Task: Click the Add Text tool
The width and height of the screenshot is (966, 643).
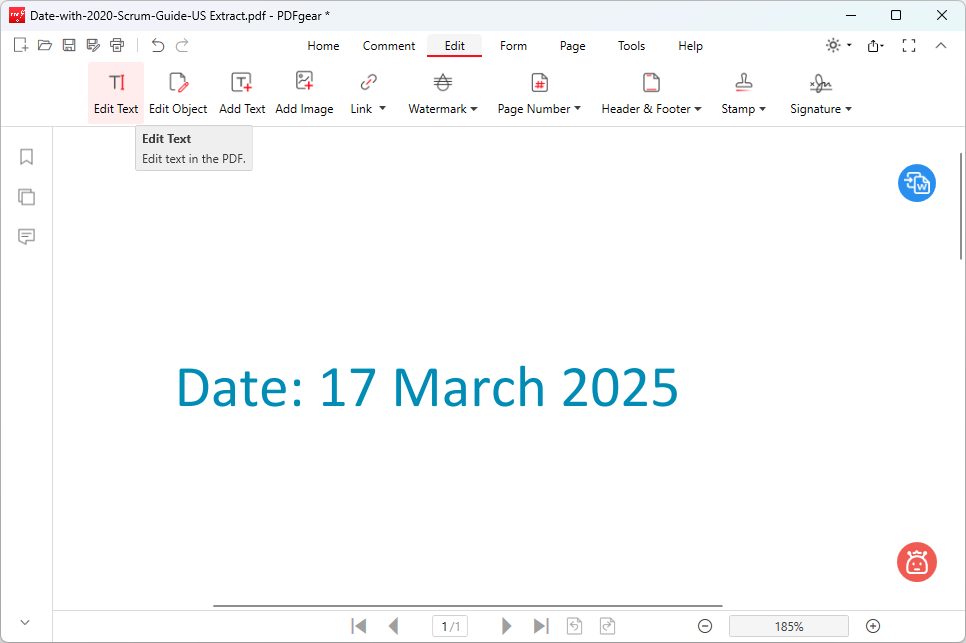Action: (242, 93)
